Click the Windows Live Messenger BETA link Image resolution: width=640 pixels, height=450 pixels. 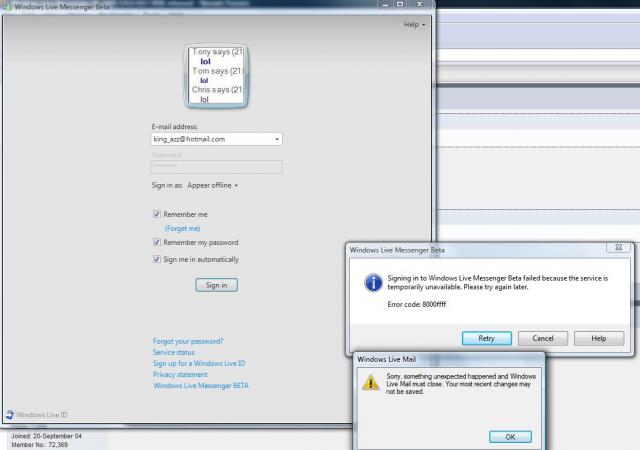click(201, 385)
